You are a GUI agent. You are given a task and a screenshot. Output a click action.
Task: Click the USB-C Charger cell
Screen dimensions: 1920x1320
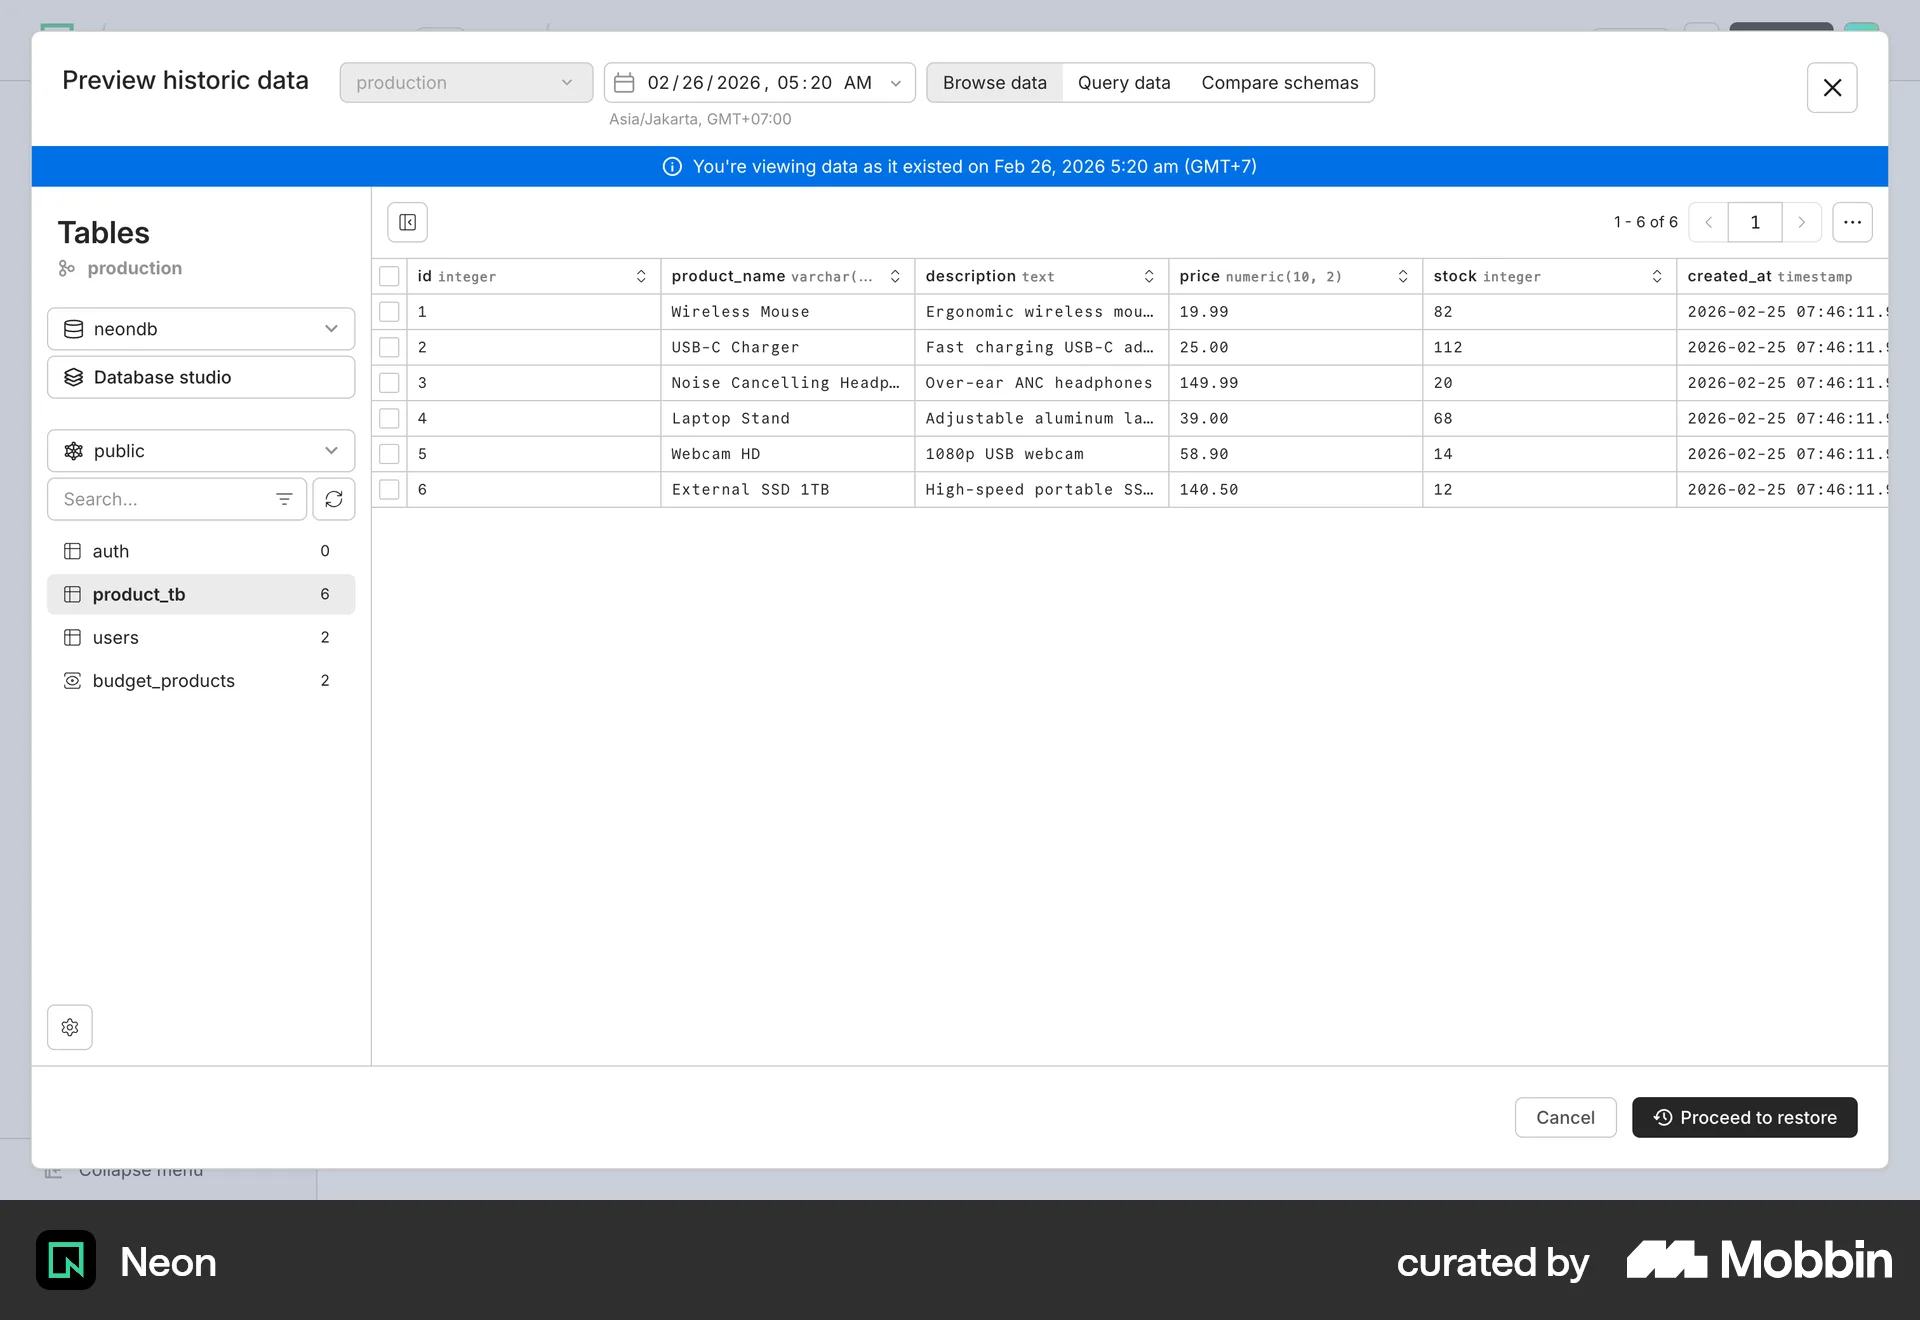788,348
